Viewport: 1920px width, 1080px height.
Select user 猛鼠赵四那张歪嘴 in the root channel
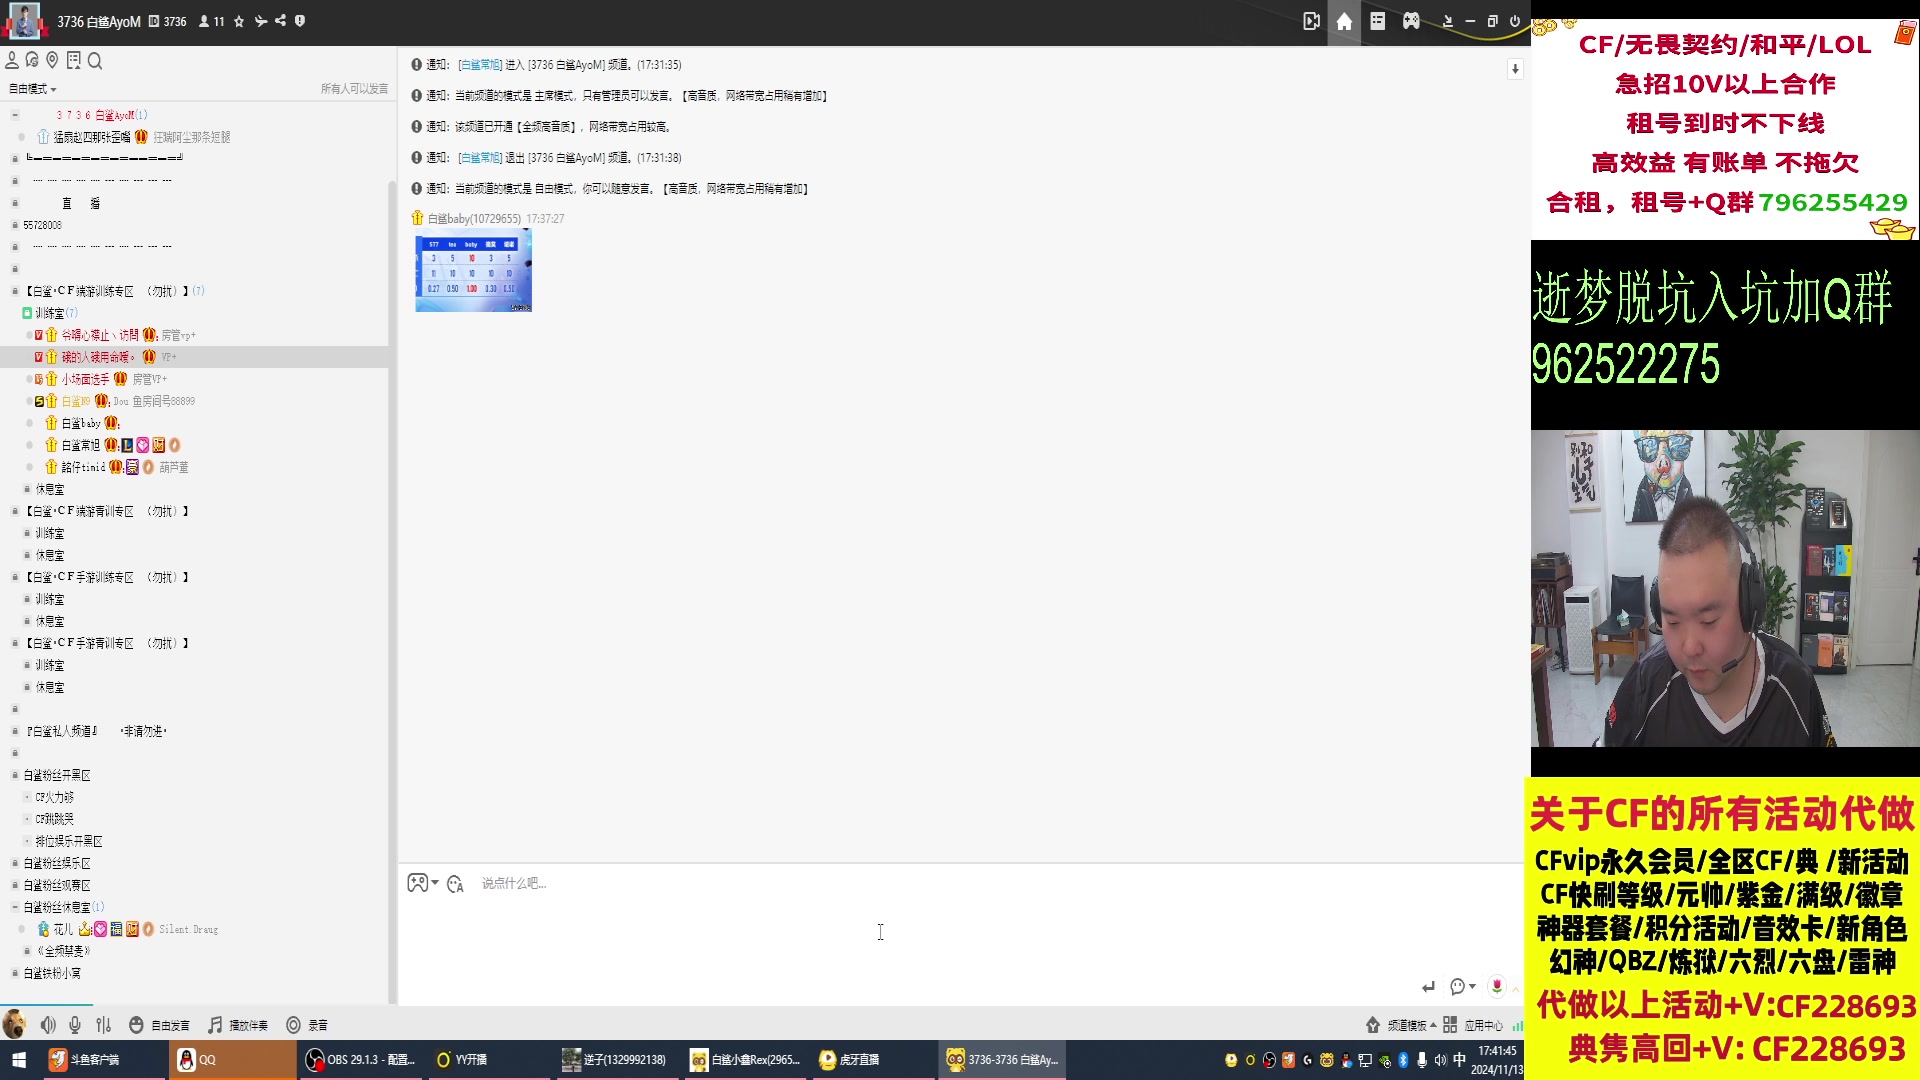92,137
